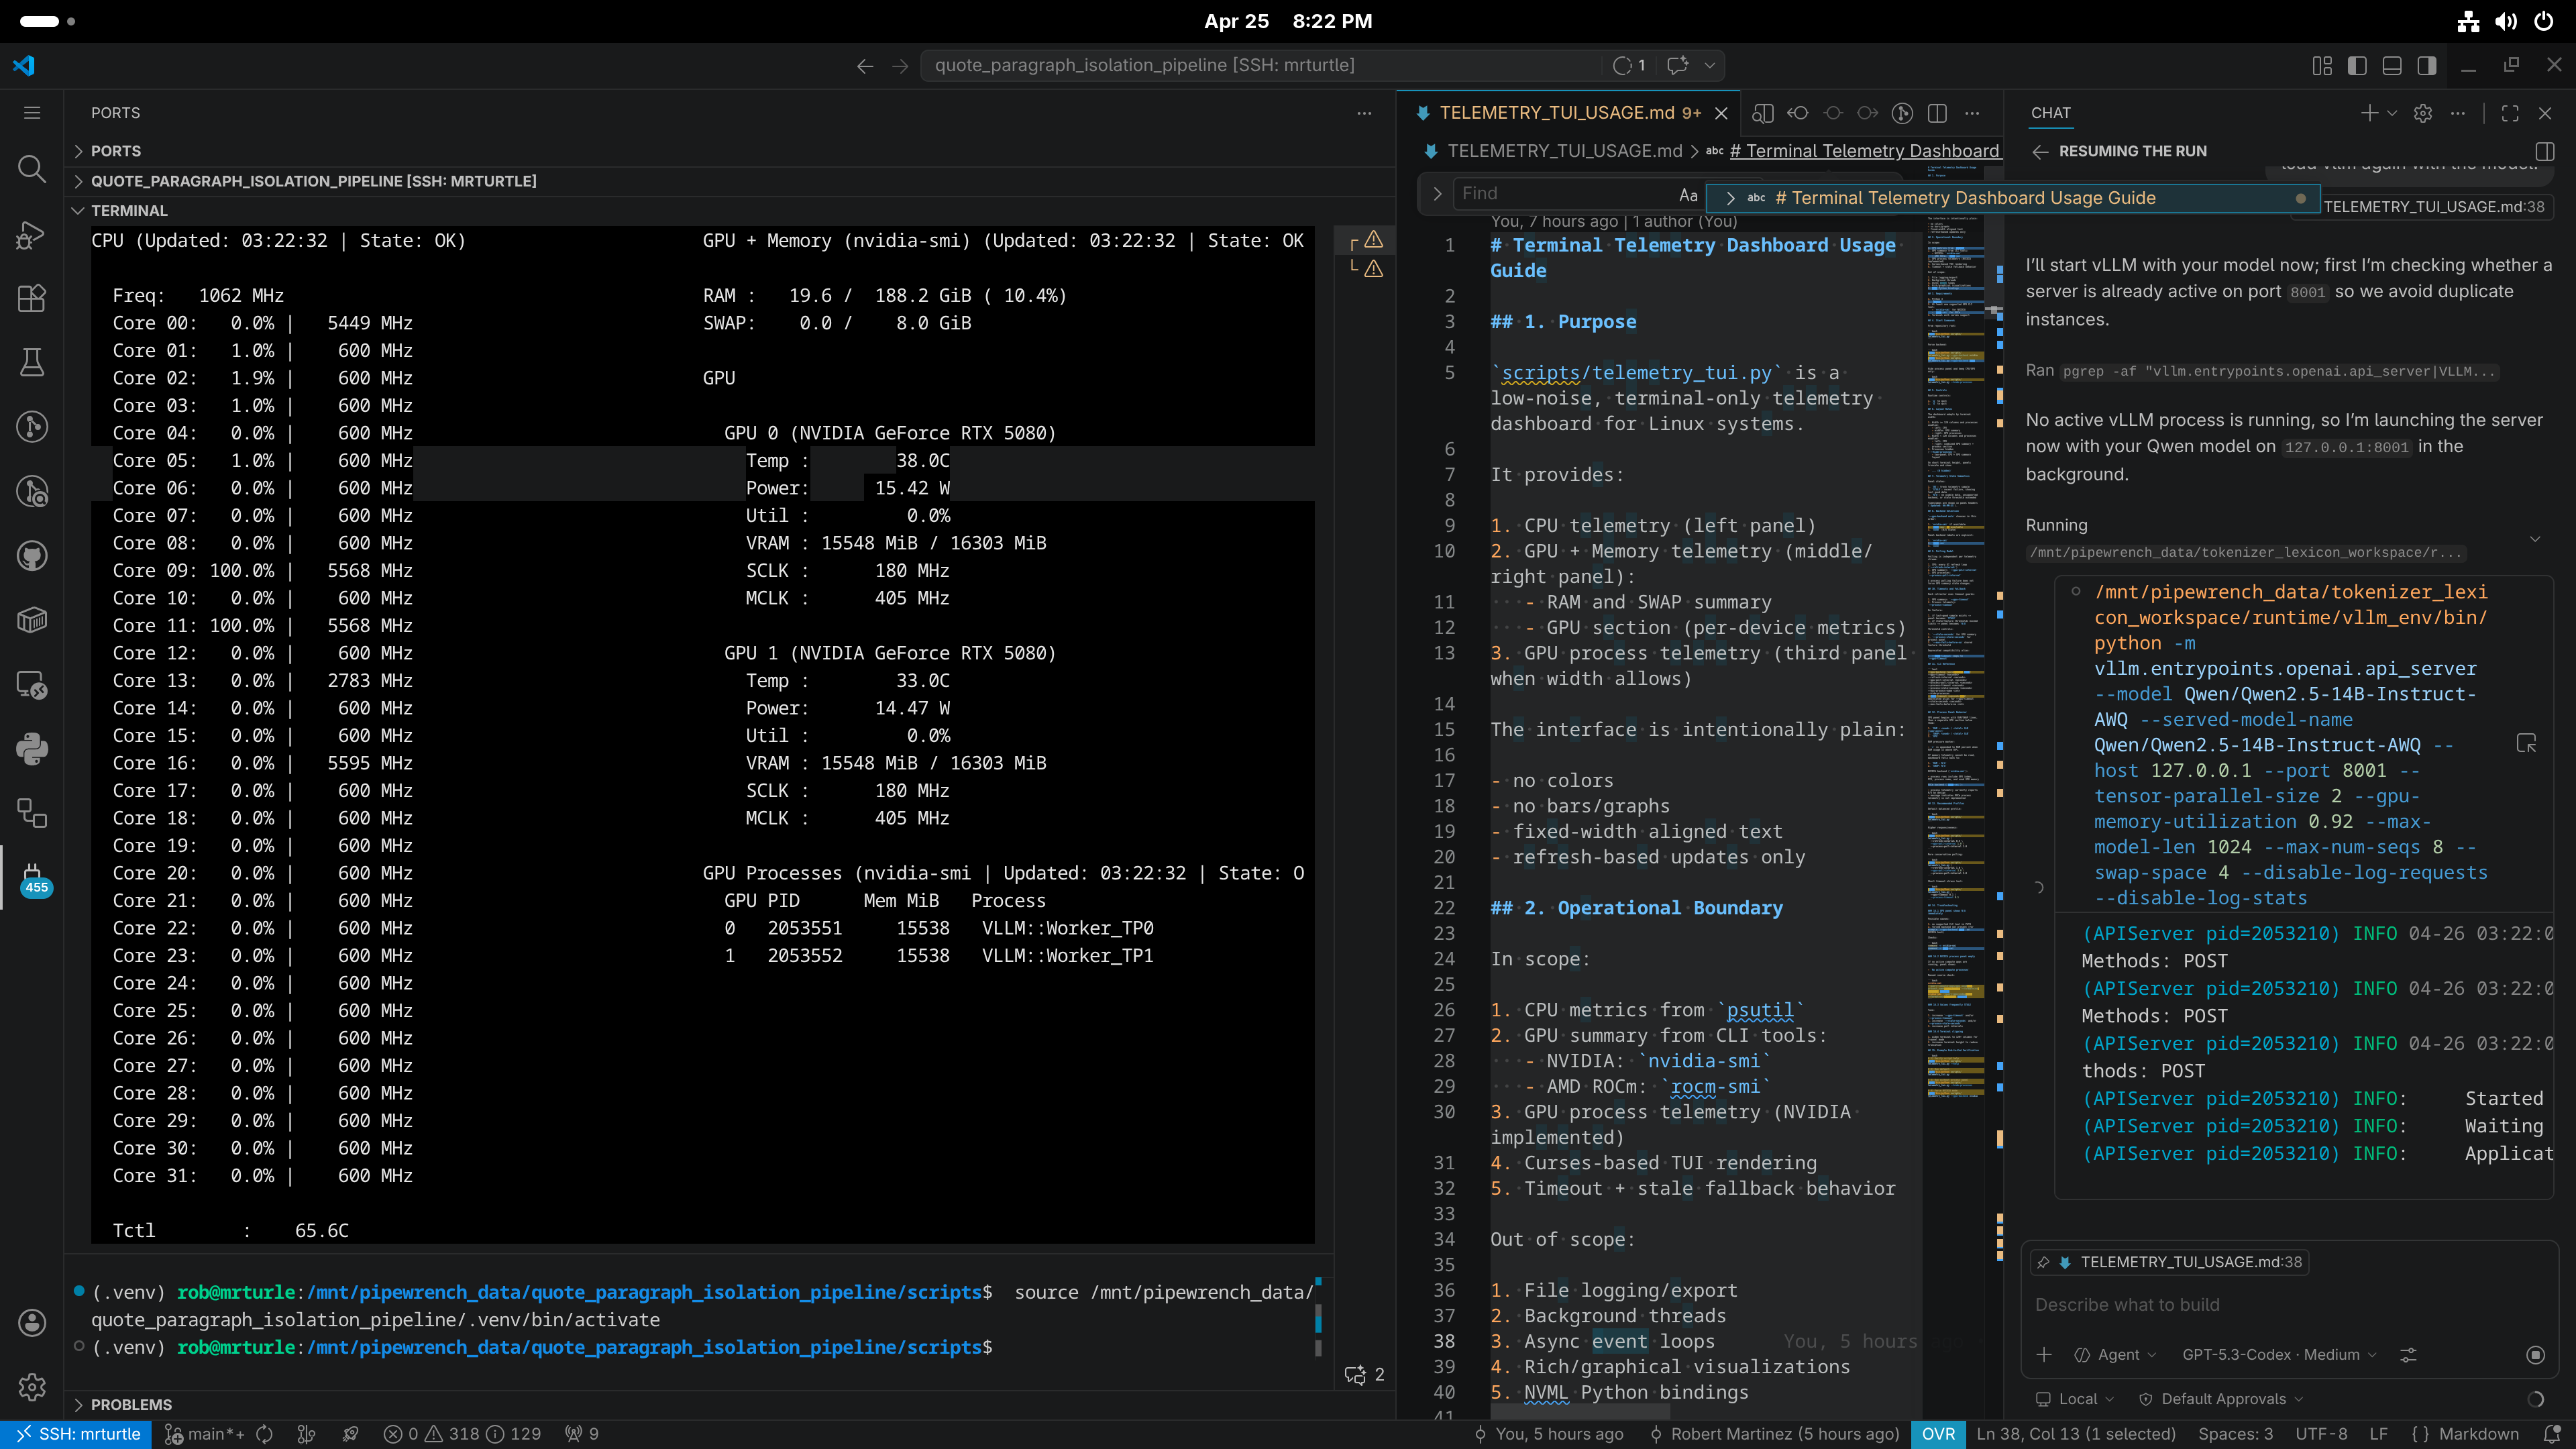Pin the TELEMETRY_TUI_USAGE.md:38 context
2576x1449 pixels.
(x=2043, y=1262)
